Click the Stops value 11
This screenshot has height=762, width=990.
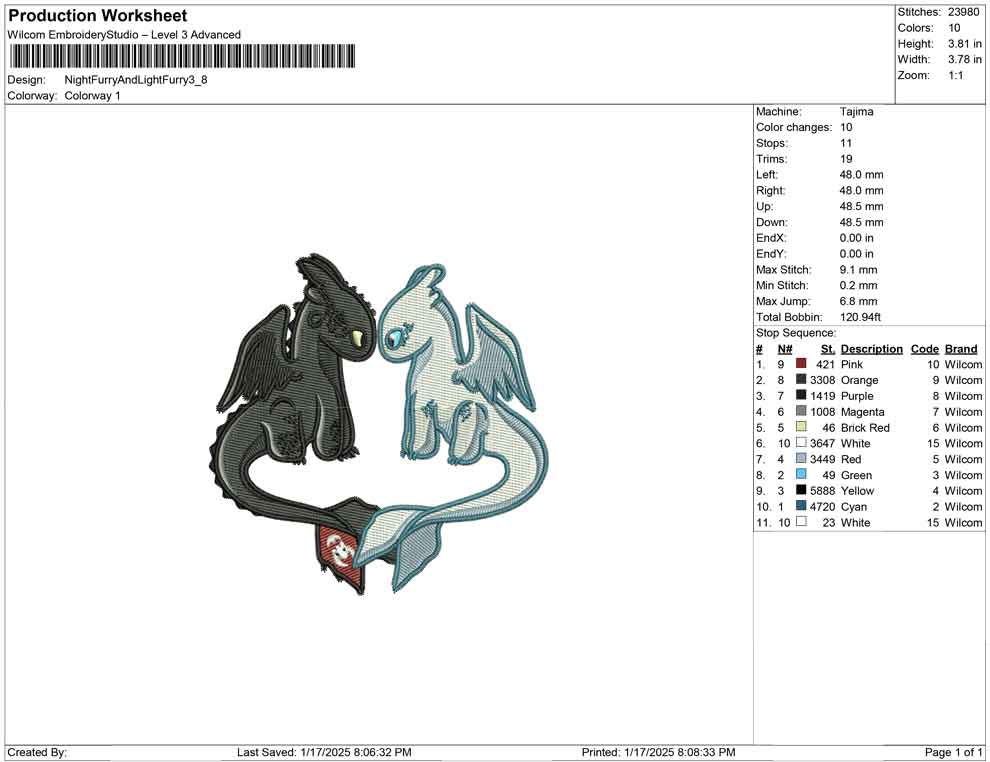(x=845, y=143)
